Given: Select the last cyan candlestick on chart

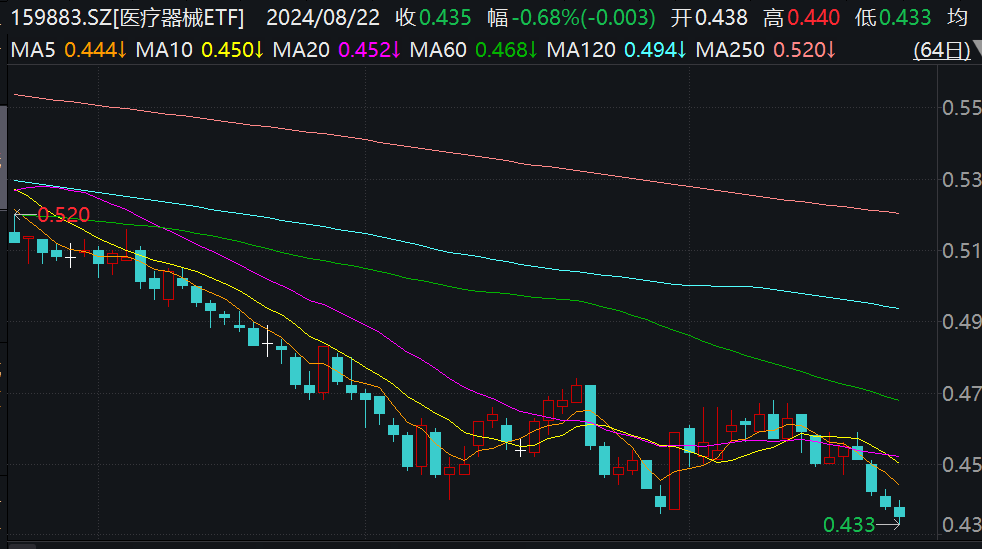Looking at the screenshot, I should [x=899, y=510].
